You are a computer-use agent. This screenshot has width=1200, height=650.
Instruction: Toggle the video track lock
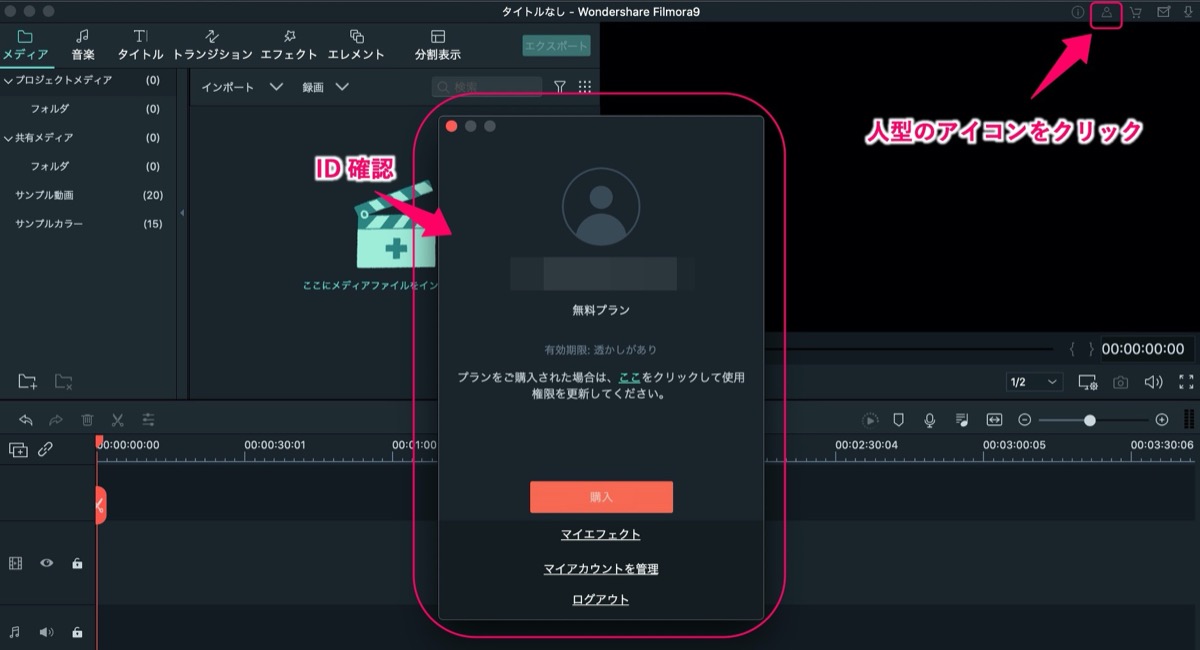[x=77, y=563]
